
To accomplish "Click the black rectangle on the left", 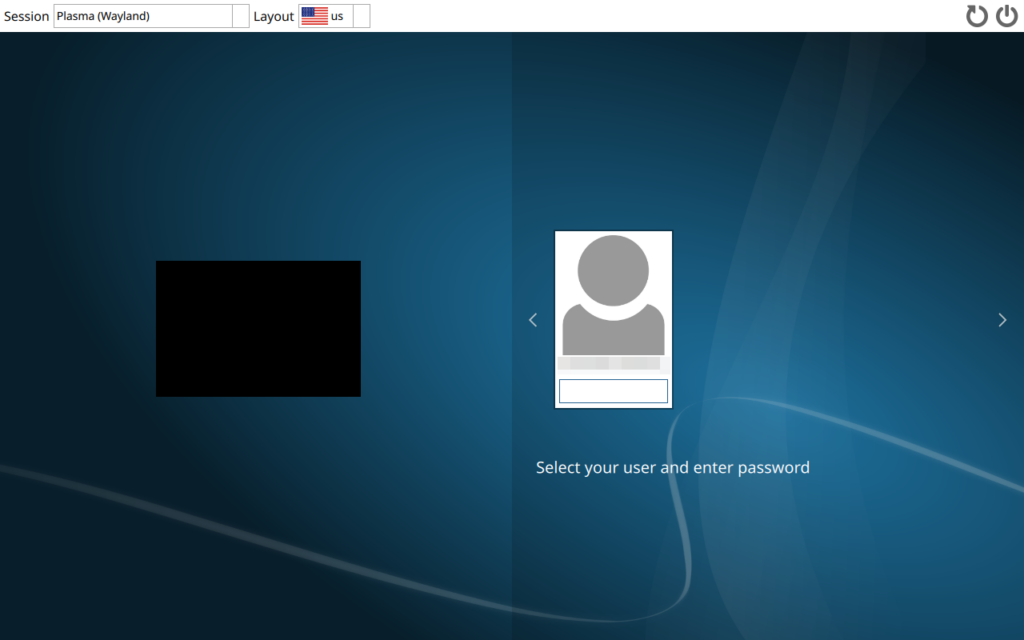I will click(258, 329).
